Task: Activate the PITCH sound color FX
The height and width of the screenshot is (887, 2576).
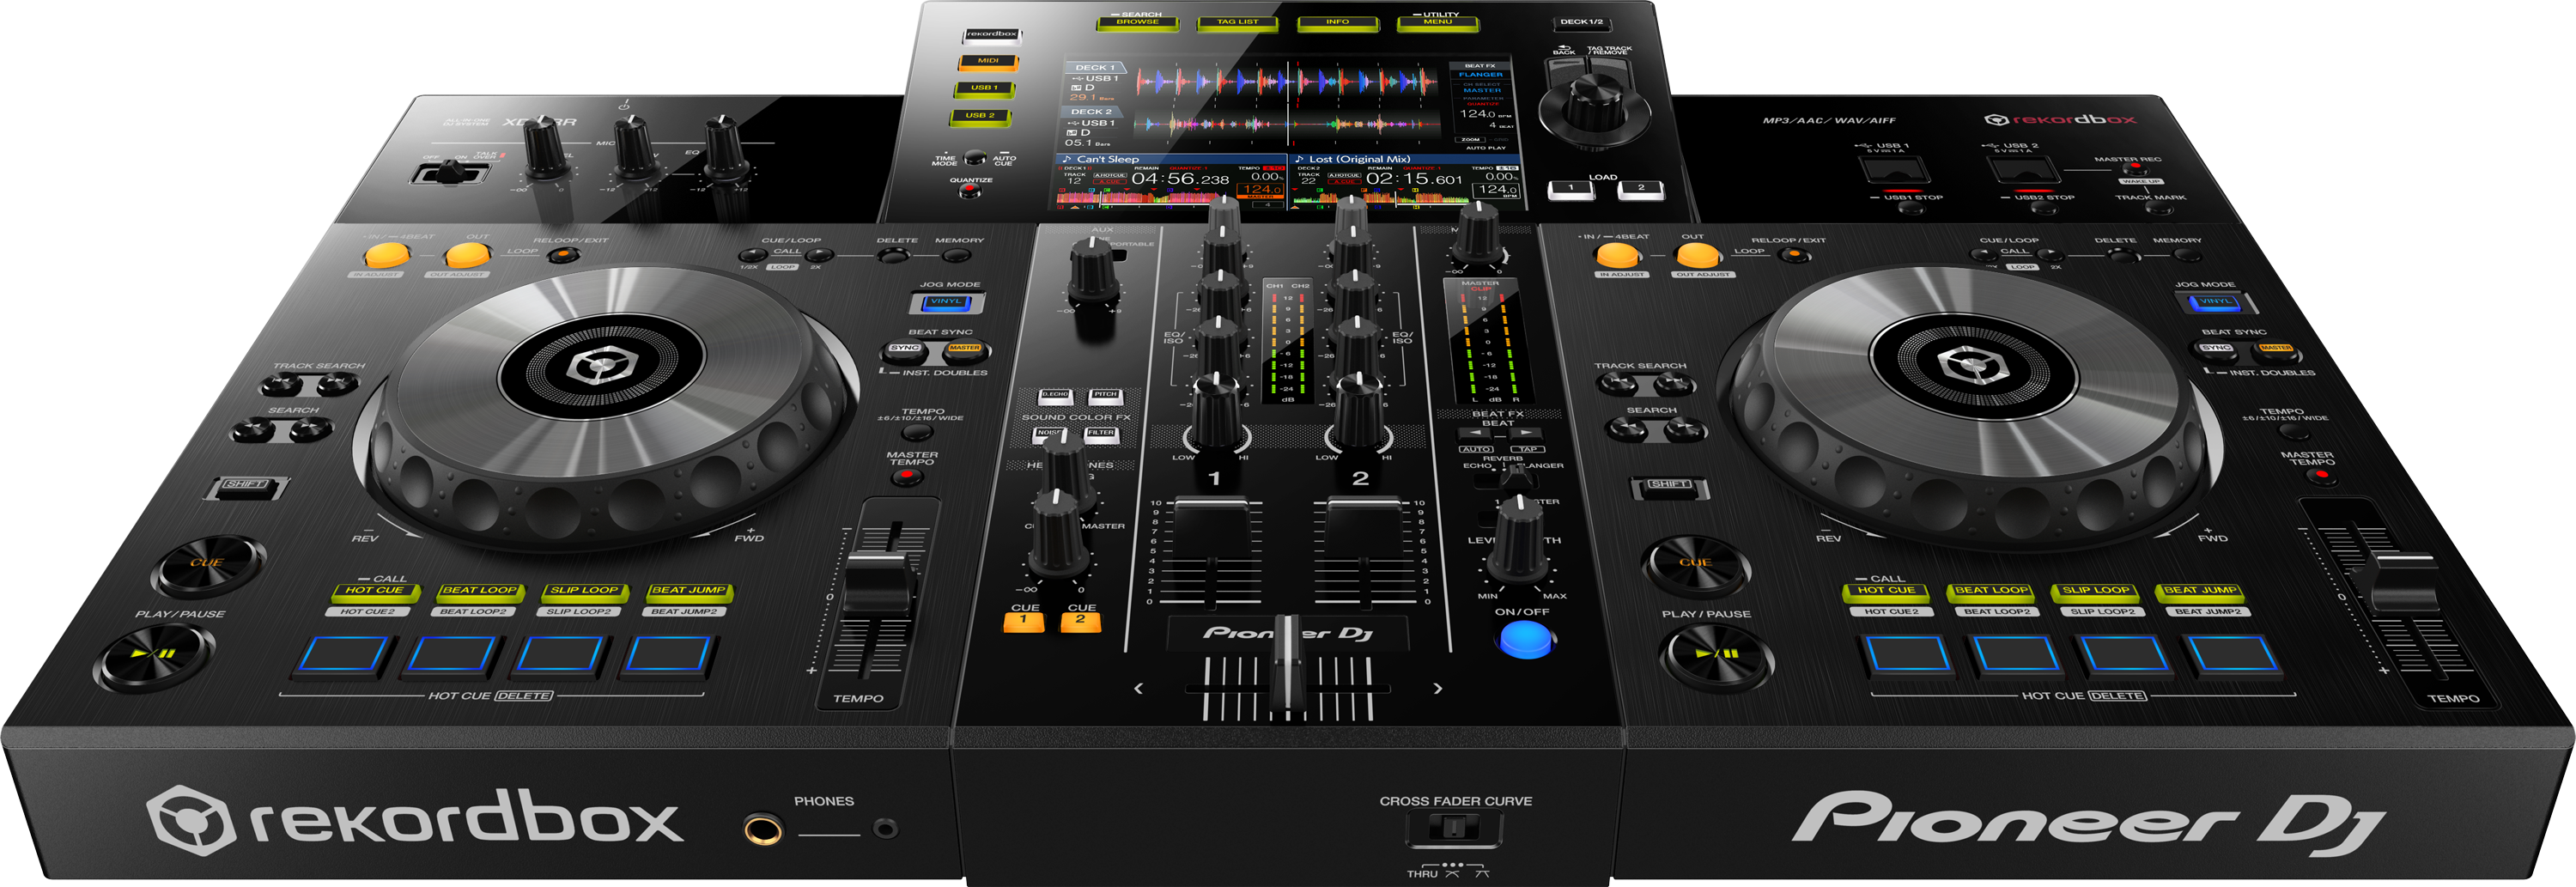Action: [x=1105, y=397]
